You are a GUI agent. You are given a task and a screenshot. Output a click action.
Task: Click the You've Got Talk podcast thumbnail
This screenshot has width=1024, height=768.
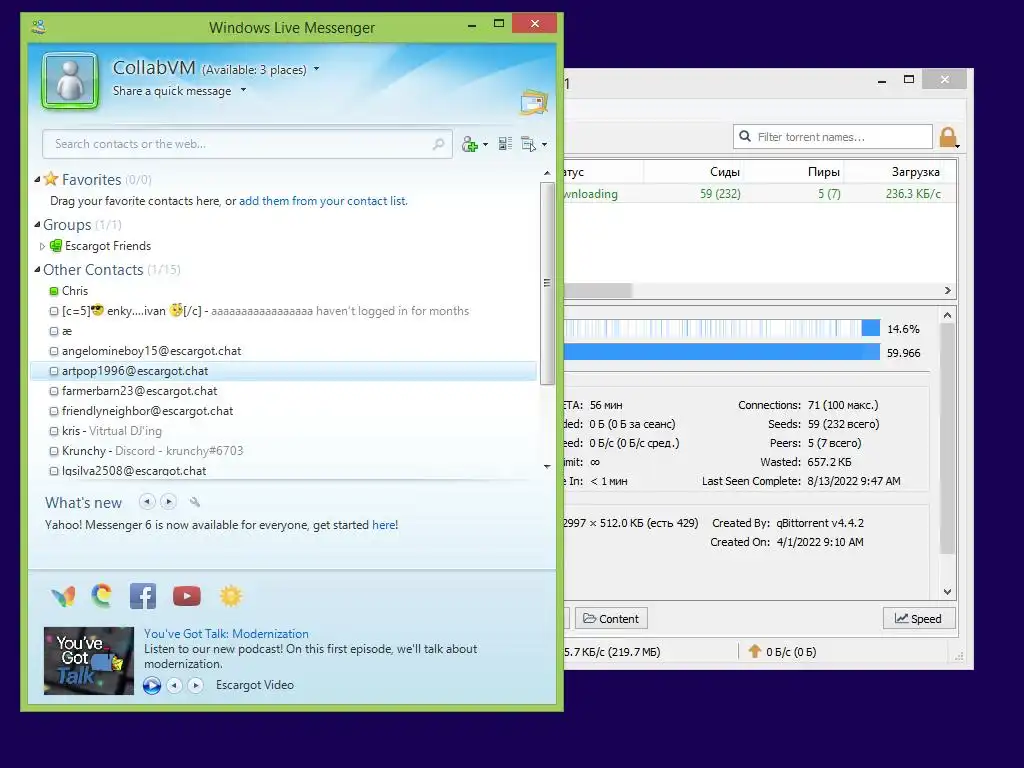(89, 660)
